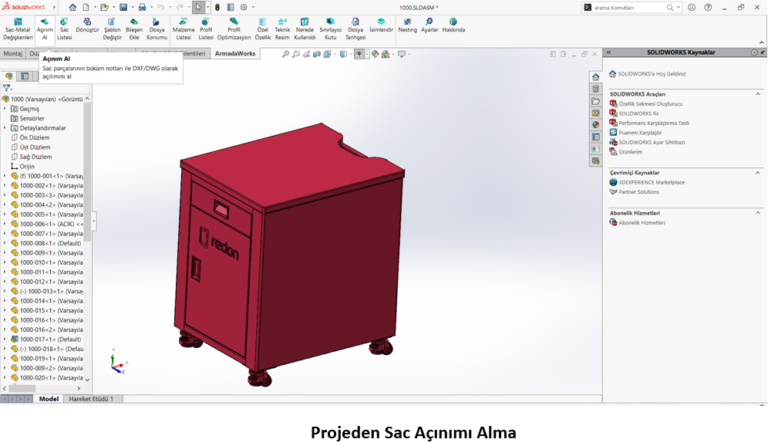Expand the Detaylandırmalar tree node
Image resolution: width=768 pixels, height=446 pixels.
tap(5, 128)
